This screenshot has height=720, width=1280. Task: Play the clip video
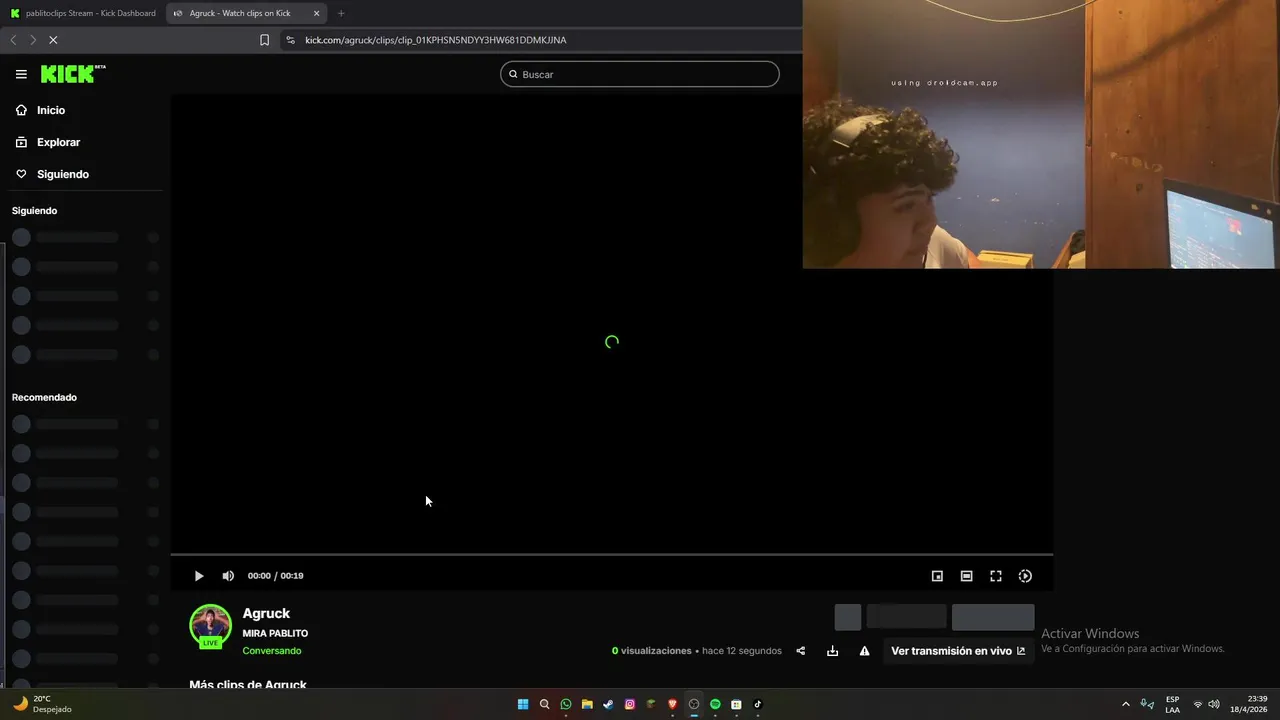point(198,576)
